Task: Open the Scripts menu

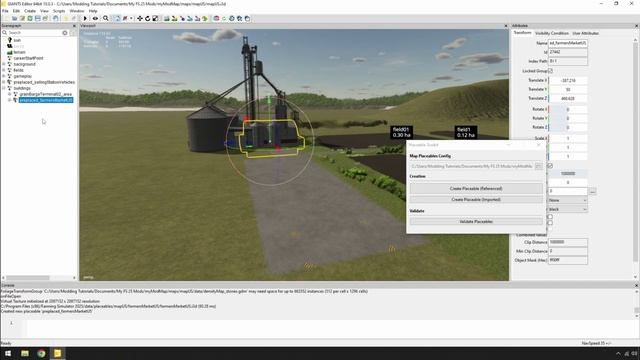Action: 59,11
